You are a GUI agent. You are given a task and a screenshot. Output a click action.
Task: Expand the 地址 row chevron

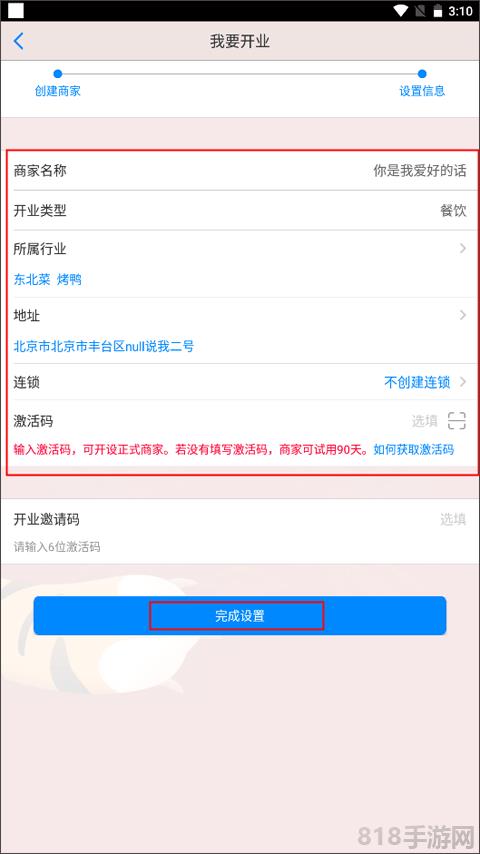click(463, 315)
